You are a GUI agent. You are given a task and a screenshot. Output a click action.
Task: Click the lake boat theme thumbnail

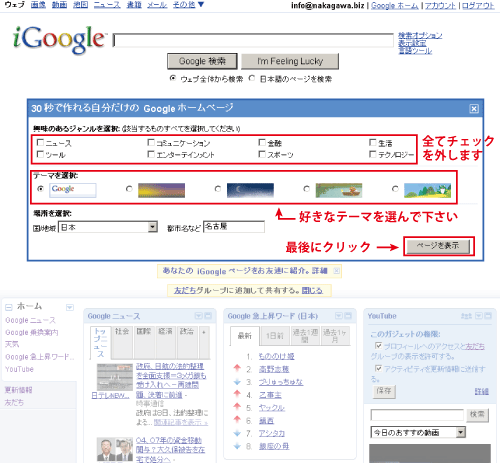point(339,190)
